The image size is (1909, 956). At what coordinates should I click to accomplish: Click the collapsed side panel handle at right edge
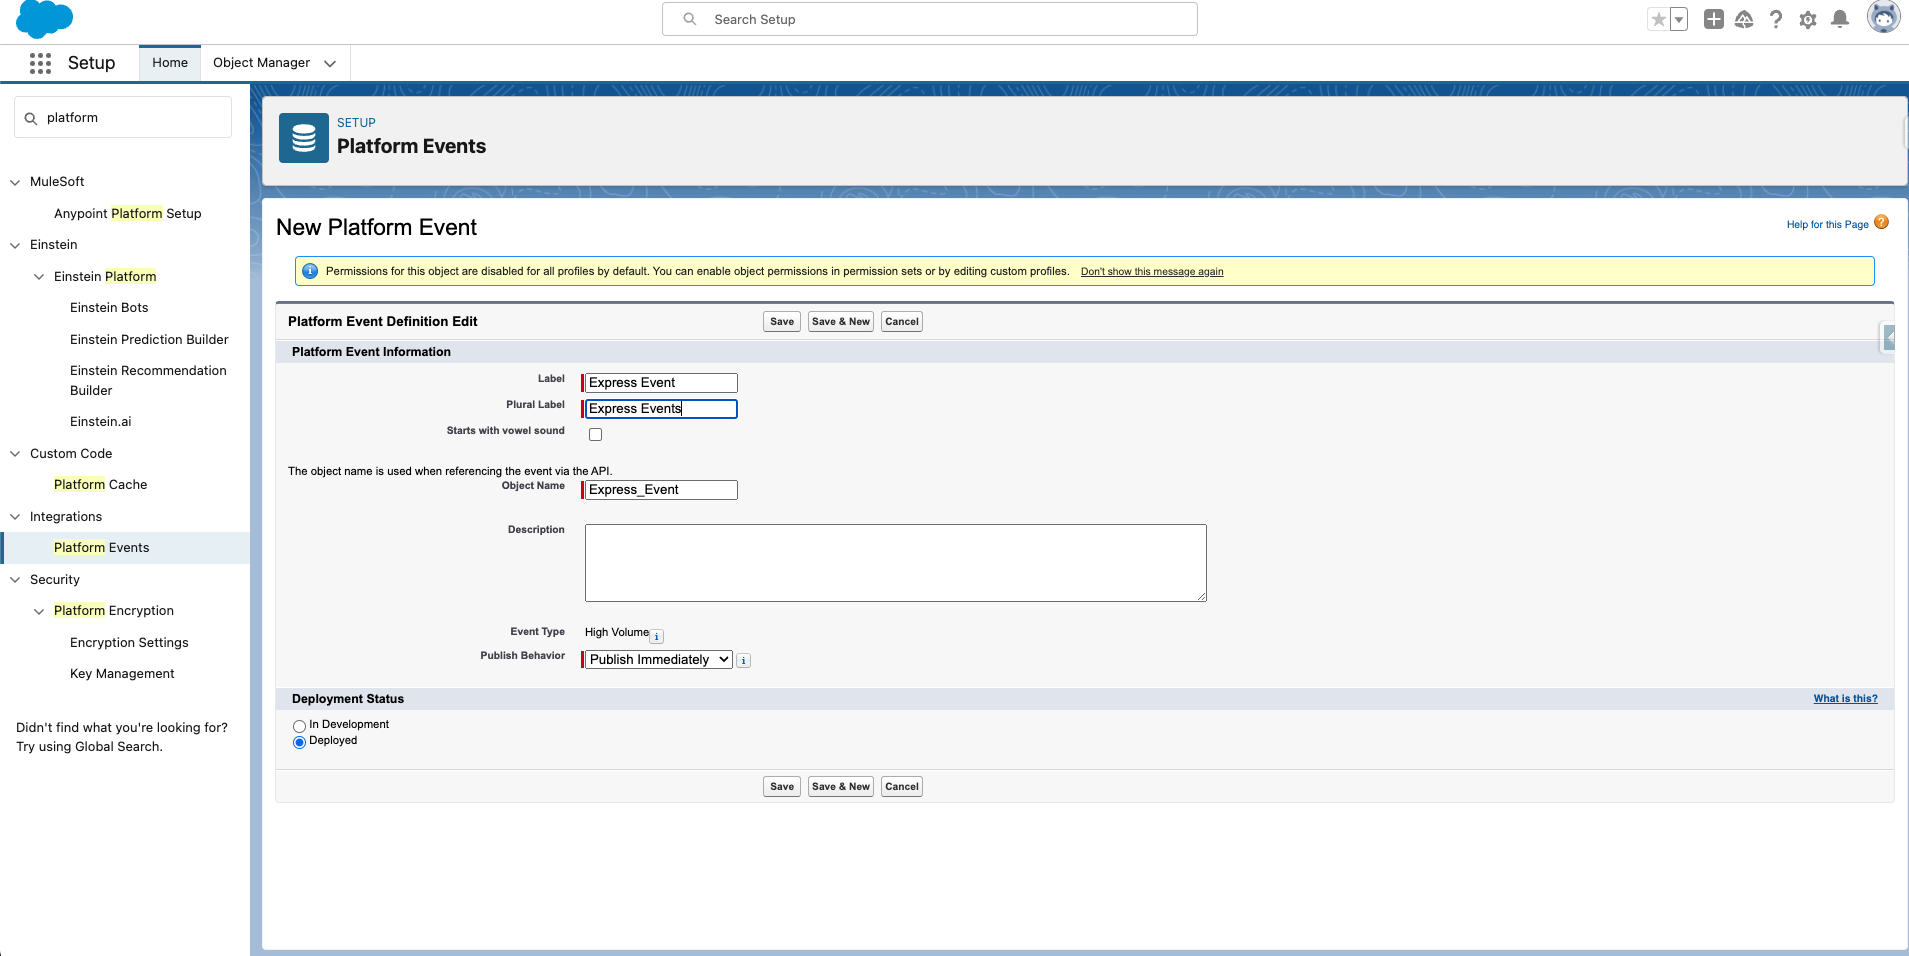1888,338
